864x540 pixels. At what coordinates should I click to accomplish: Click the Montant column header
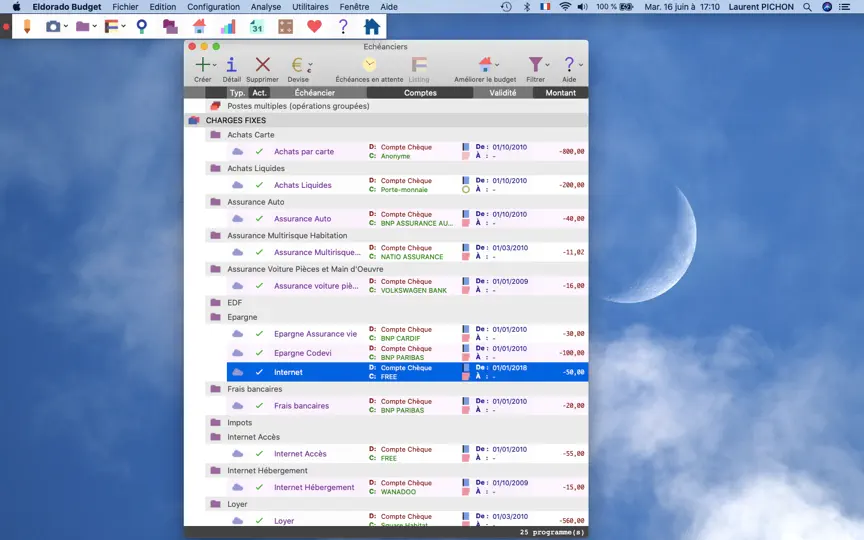click(560, 93)
